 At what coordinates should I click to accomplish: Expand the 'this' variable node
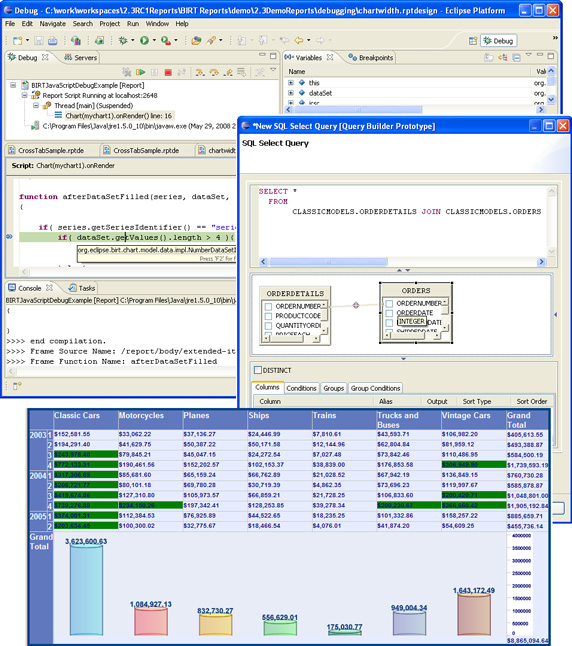coord(291,82)
